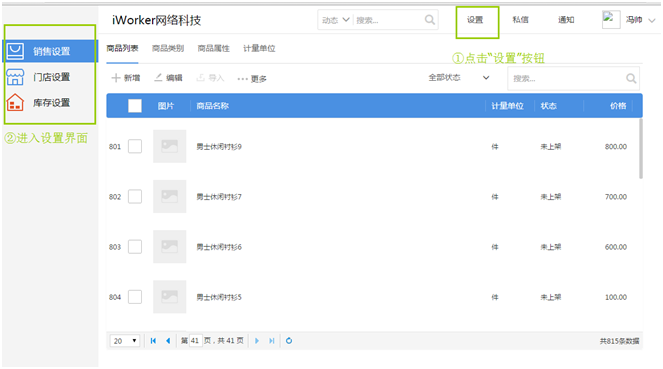The image size is (663, 369).
Task: Click the user name 冯帅
Action: click(634, 19)
